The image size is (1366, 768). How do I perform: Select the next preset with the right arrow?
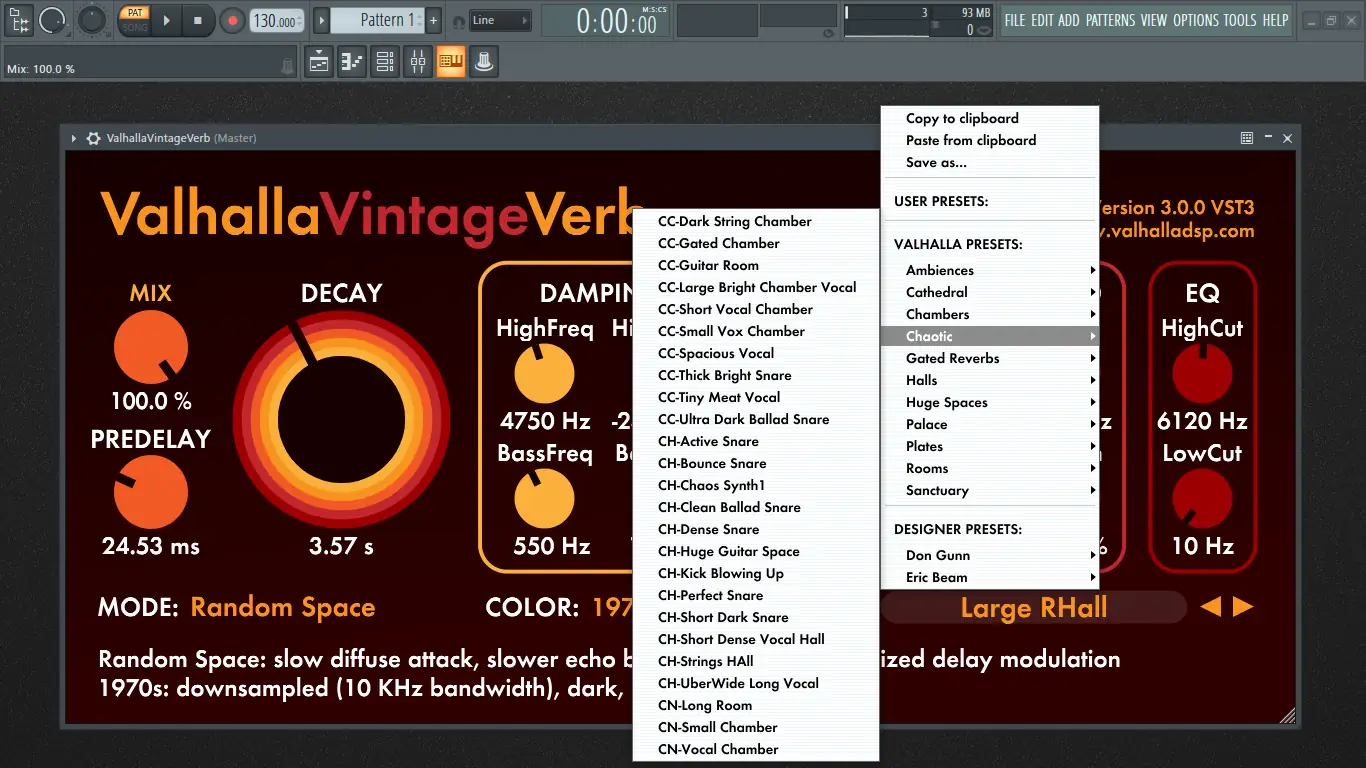click(1243, 607)
